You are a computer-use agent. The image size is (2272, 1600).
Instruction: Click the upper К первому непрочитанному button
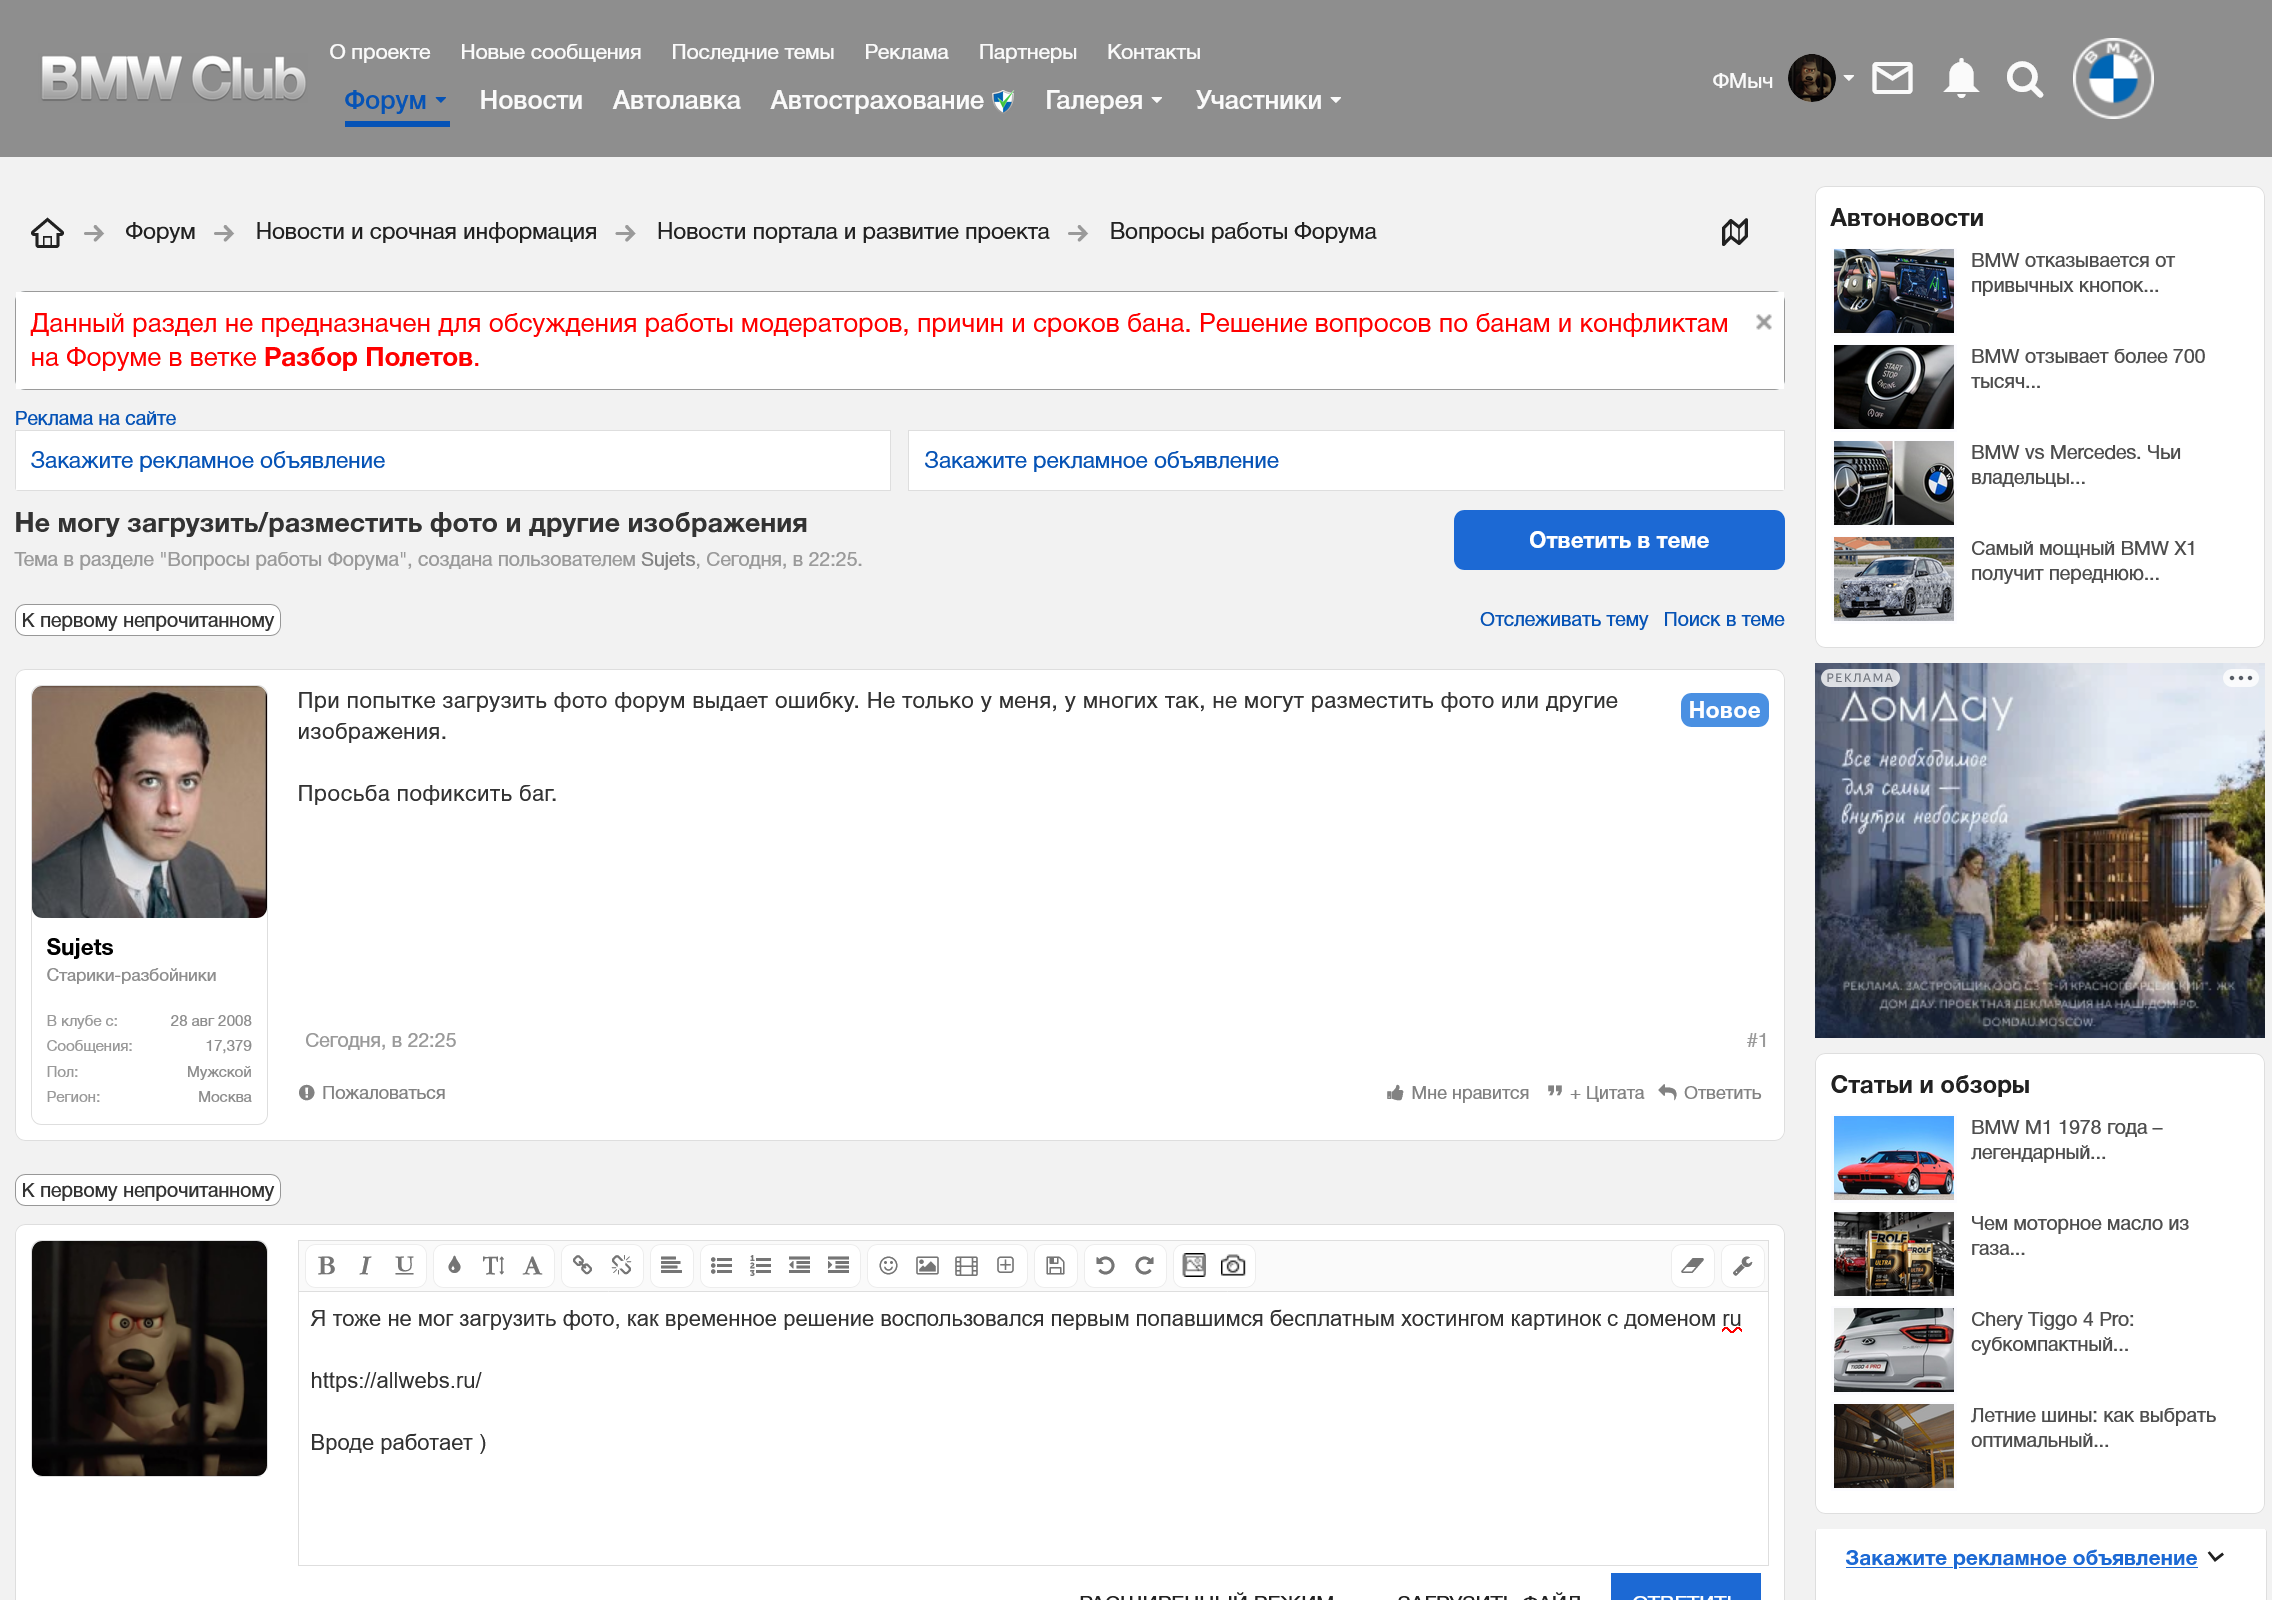[x=148, y=620]
